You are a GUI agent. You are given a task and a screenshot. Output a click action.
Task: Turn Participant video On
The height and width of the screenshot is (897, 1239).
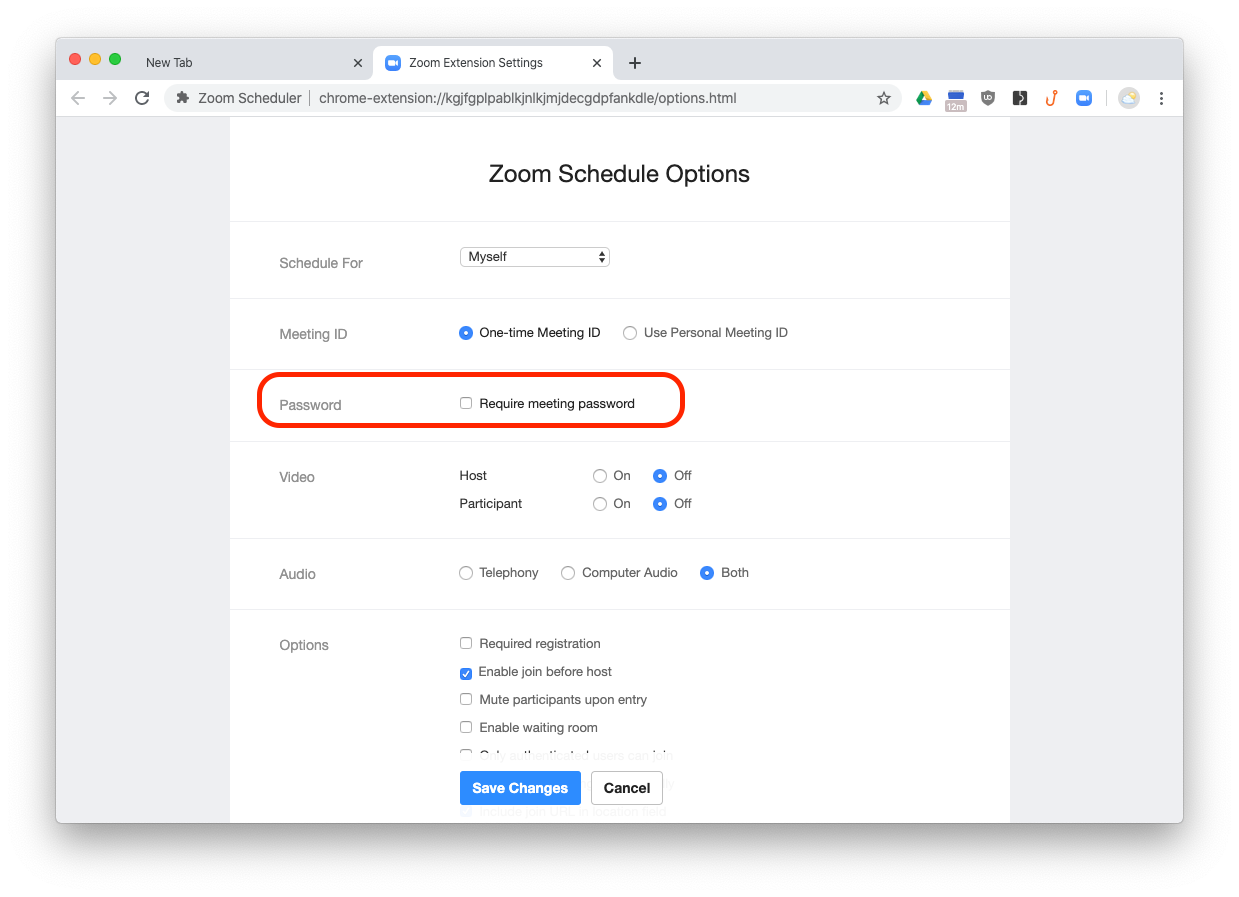[600, 504]
